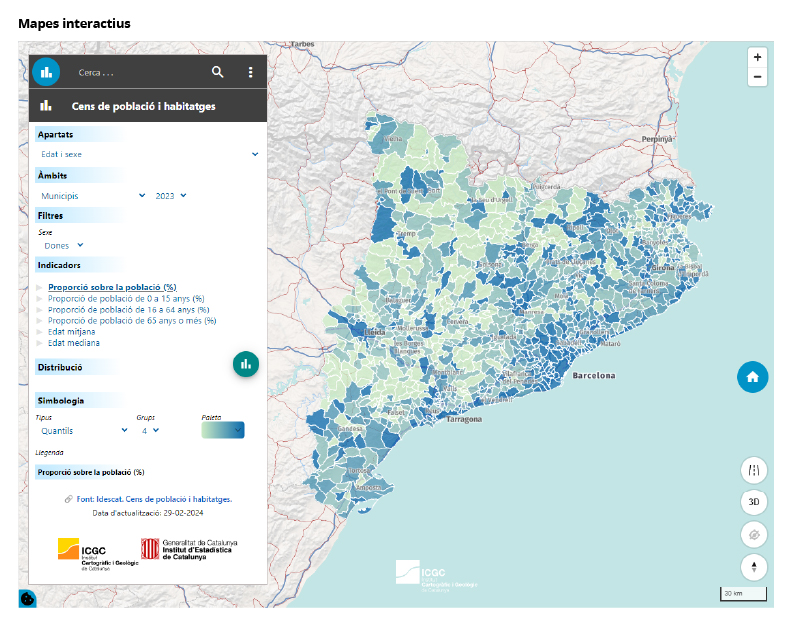Switch the map to 3D view
Image resolution: width=801 pixels, height=626 pixels.
pos(753,503)
